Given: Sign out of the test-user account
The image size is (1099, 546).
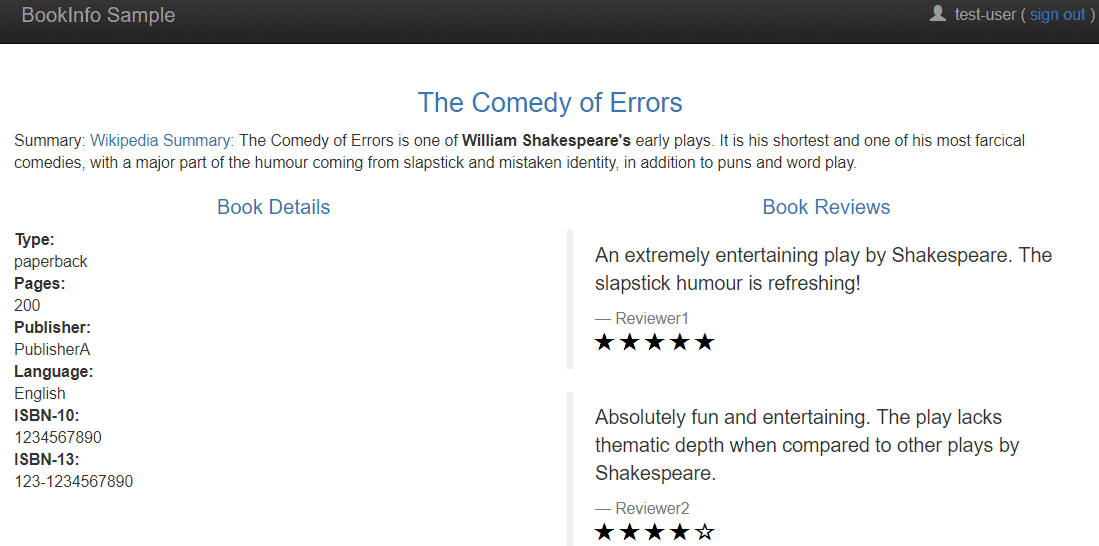Looking at the screenshot, I should click(x=1057, y=15).
